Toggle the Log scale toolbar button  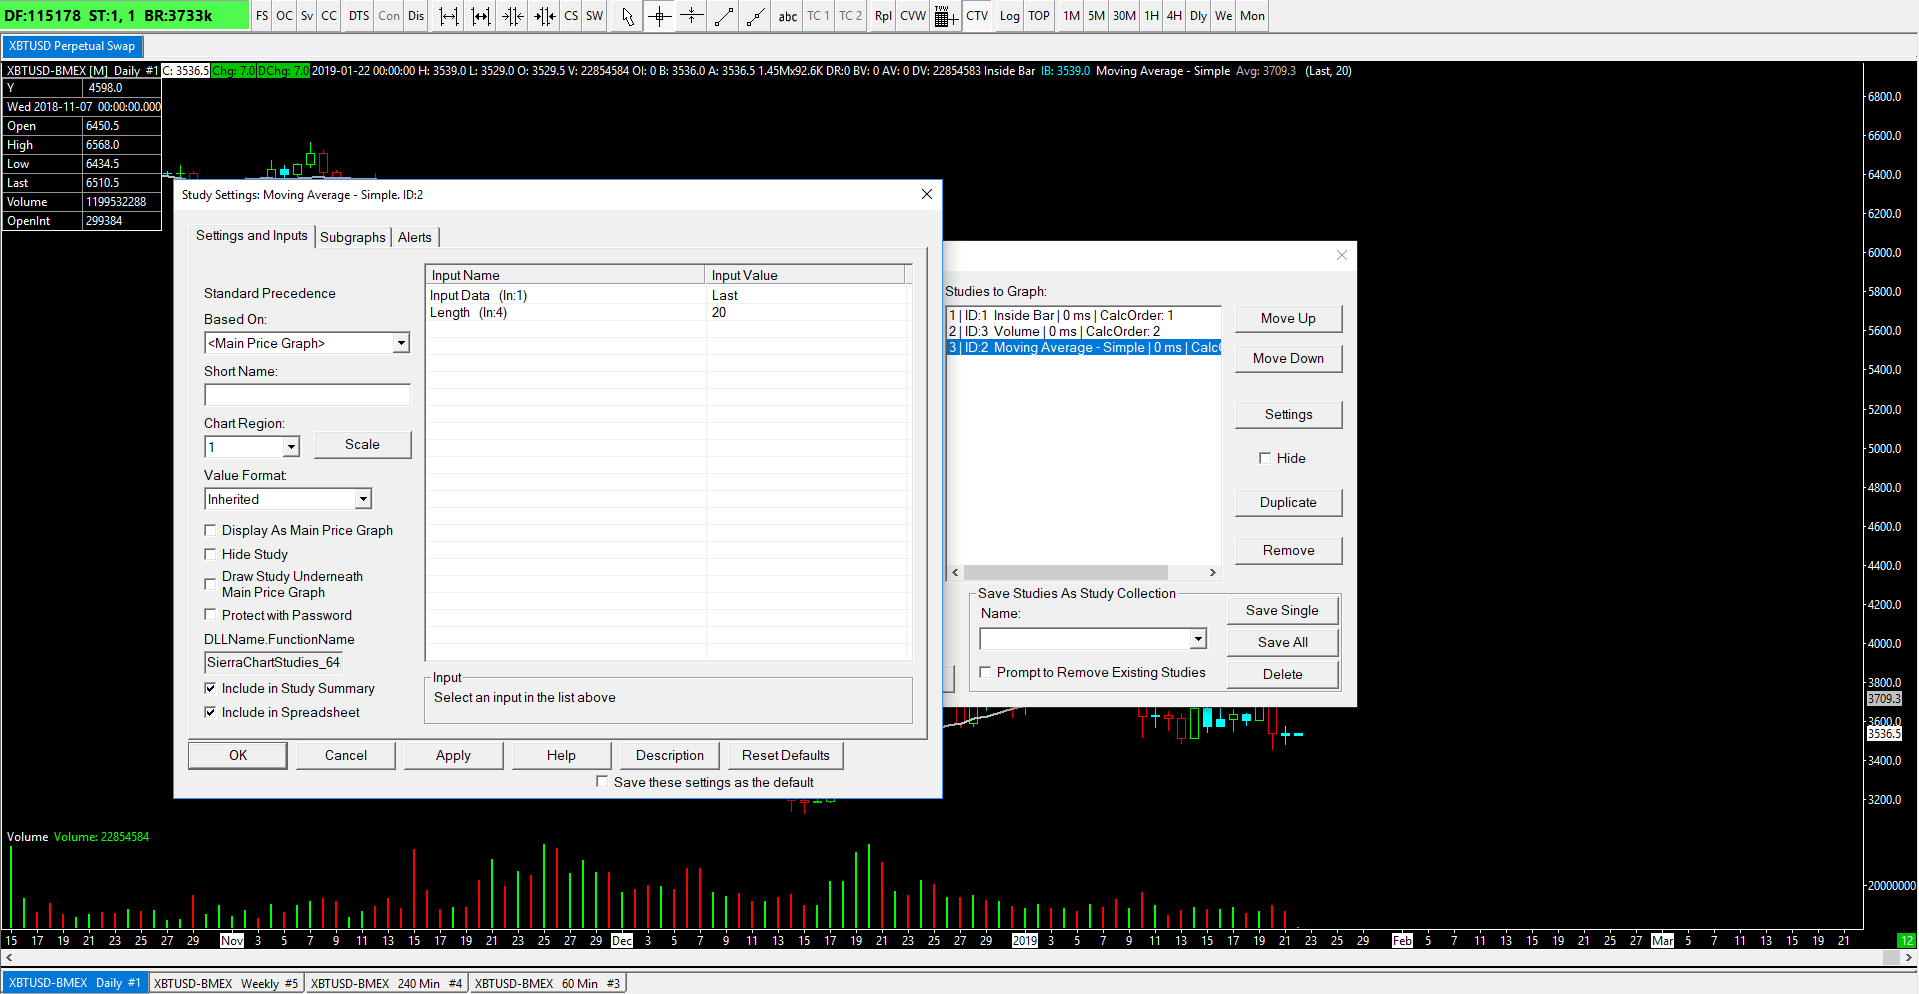1010,16
